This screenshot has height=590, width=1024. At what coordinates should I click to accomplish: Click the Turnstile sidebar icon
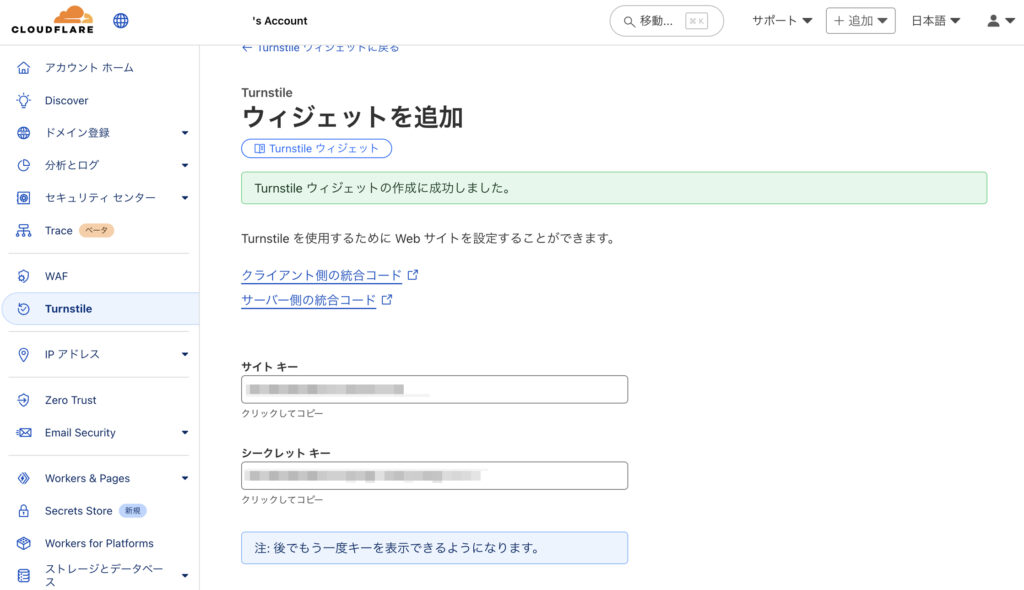(x=24, y=308)
